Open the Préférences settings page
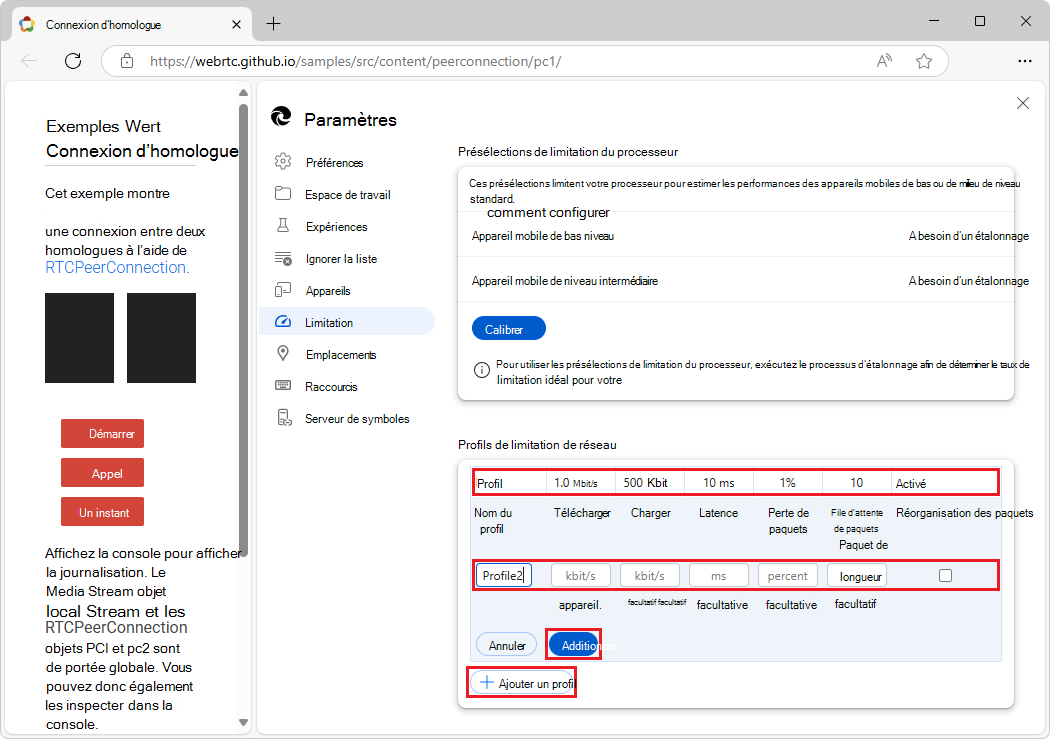 [334, 163]
